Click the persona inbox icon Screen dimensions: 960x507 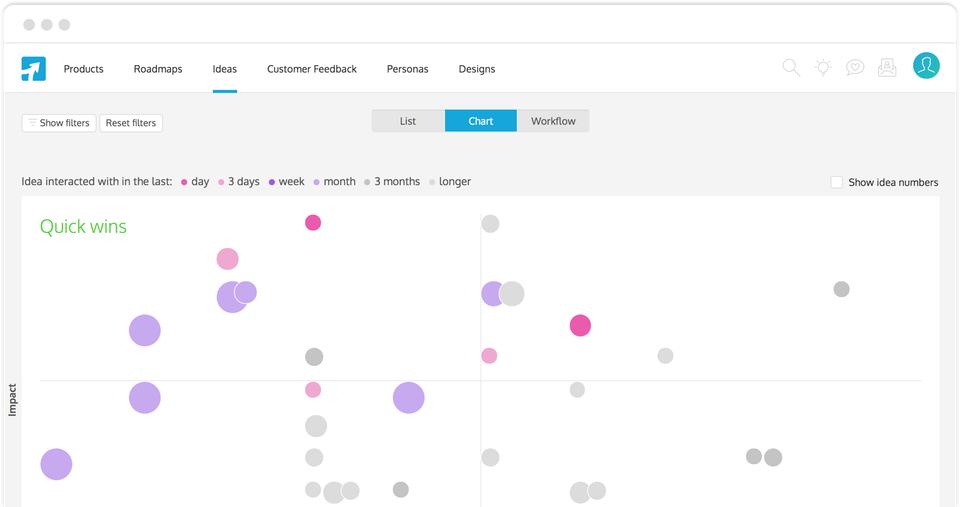point(887,67)
